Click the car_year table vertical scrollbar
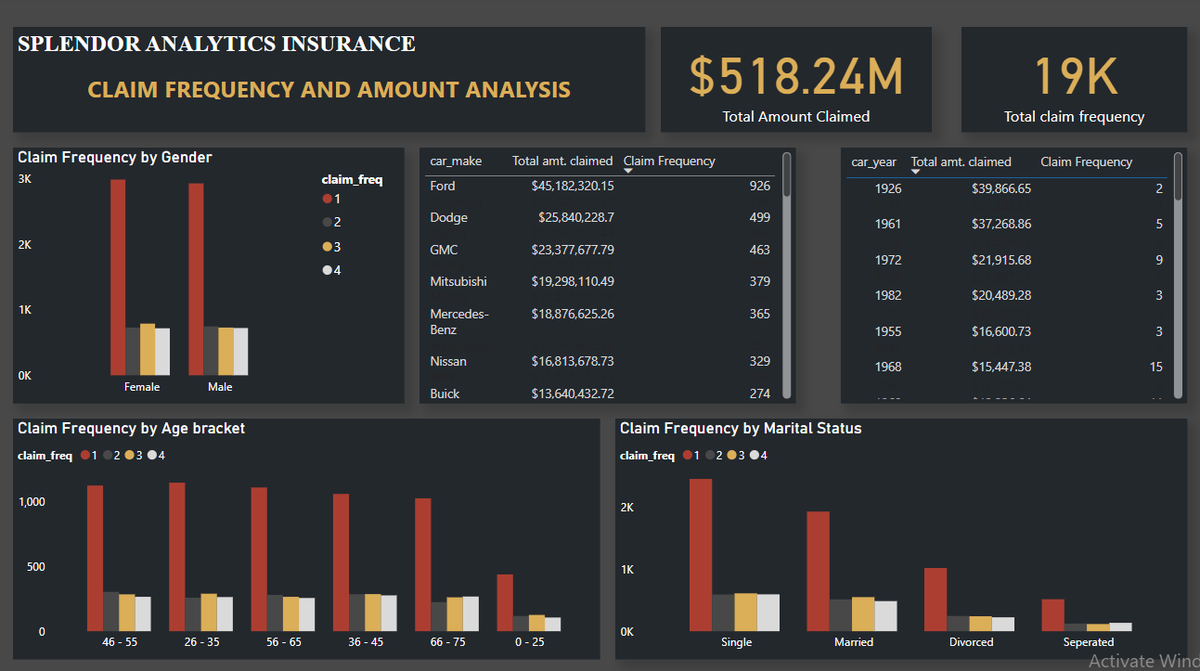The image size is (1200, 671). click(1177, 176)
